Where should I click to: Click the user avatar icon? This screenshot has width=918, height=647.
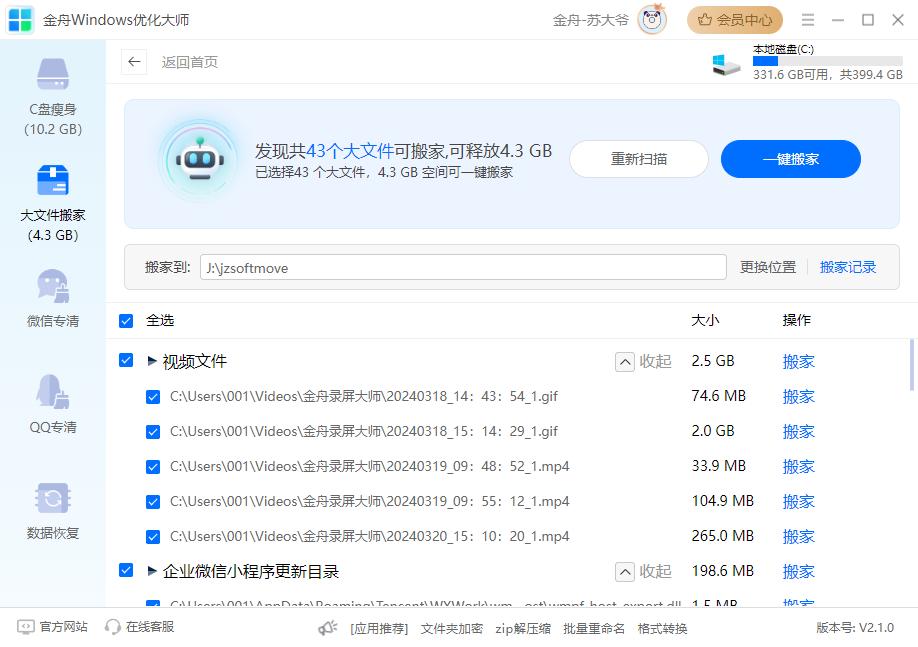click(x=652, y=20)
